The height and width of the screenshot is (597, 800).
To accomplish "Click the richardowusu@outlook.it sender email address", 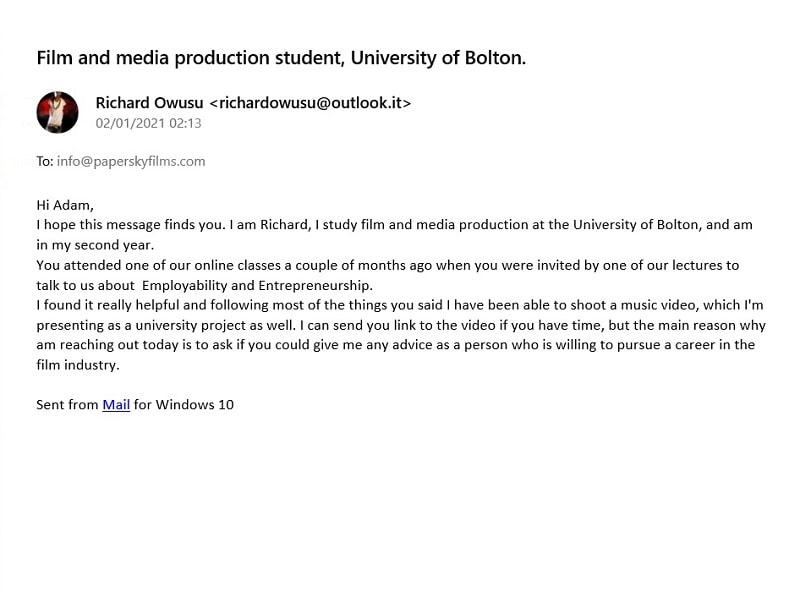I will (x=310, y=103).
